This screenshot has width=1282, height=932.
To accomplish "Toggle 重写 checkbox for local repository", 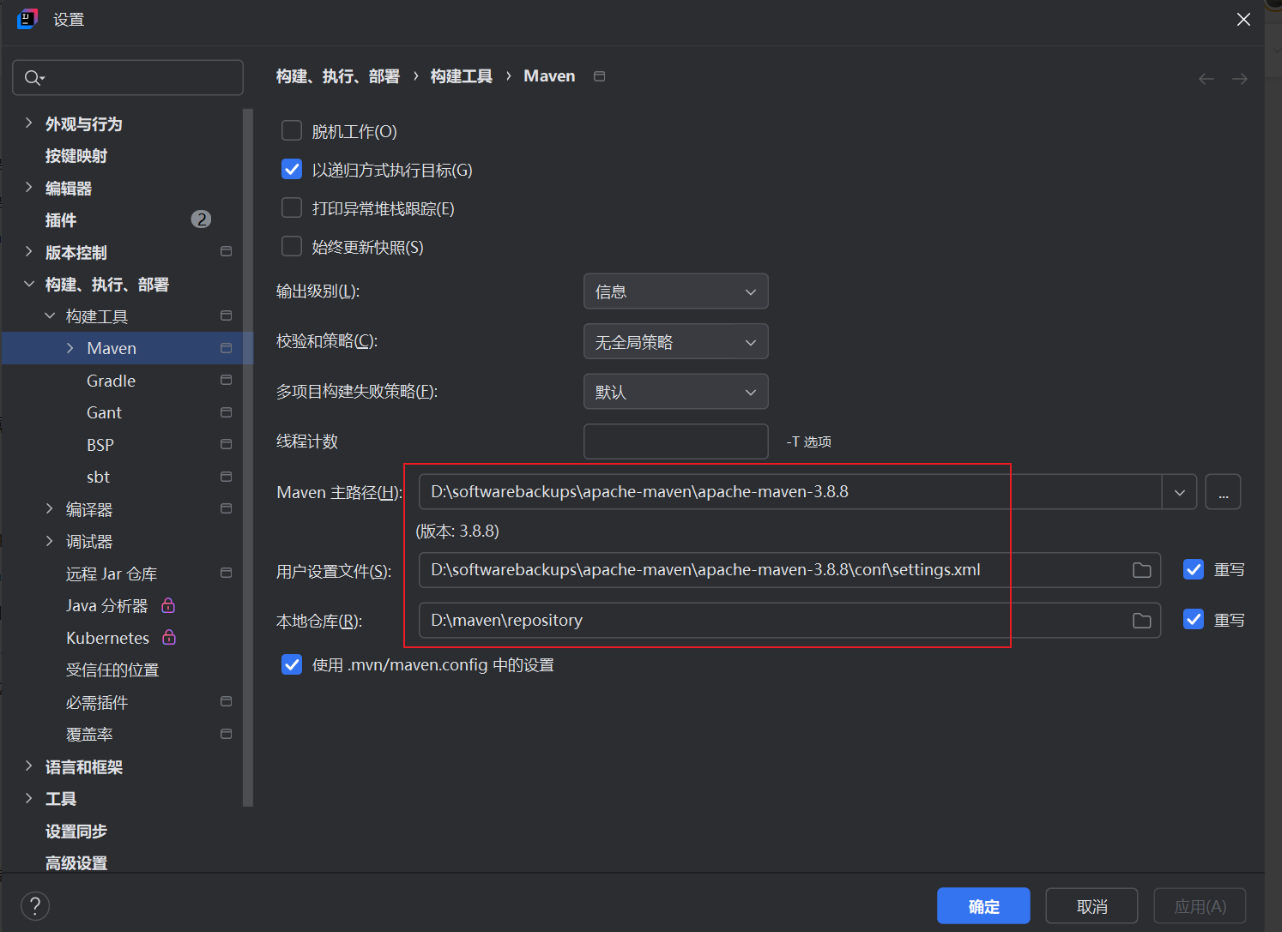I will 1193,619.
